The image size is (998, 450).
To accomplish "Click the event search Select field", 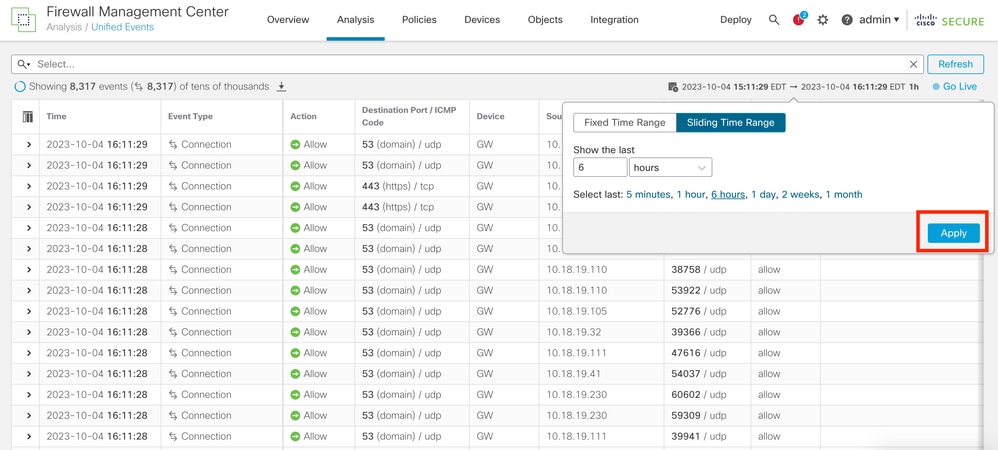I will (467, 64).
